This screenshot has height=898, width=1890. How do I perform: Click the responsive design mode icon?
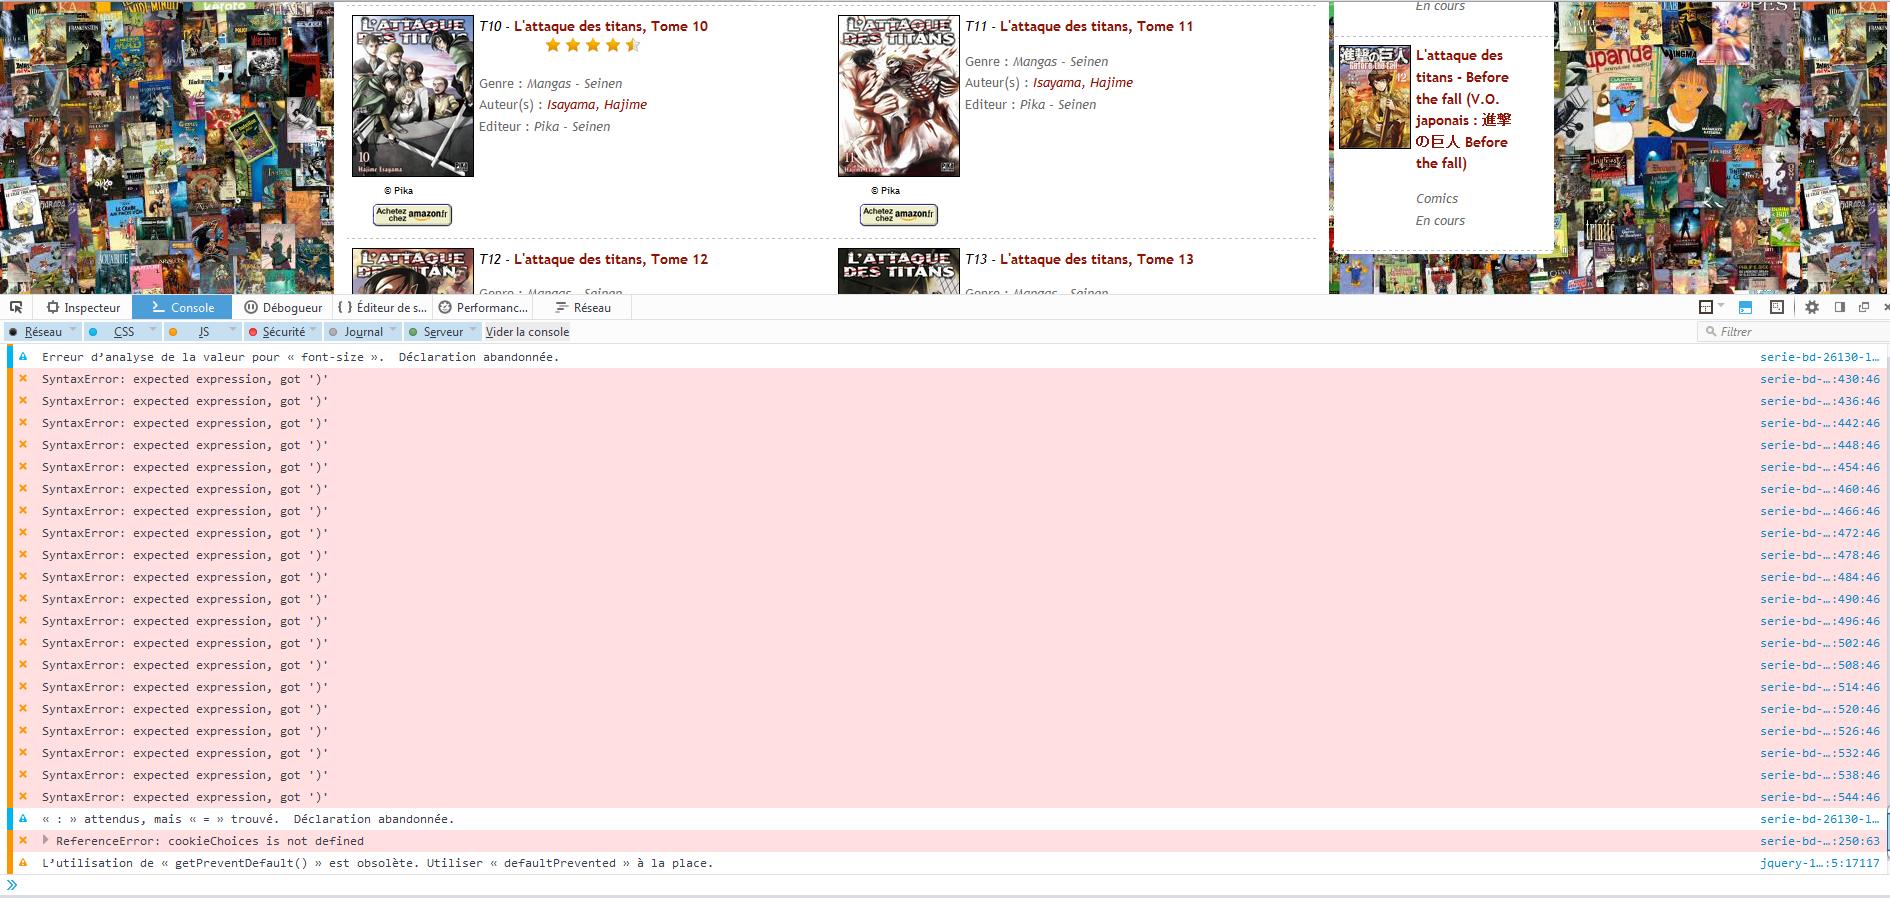click(x=1777, y=307)
